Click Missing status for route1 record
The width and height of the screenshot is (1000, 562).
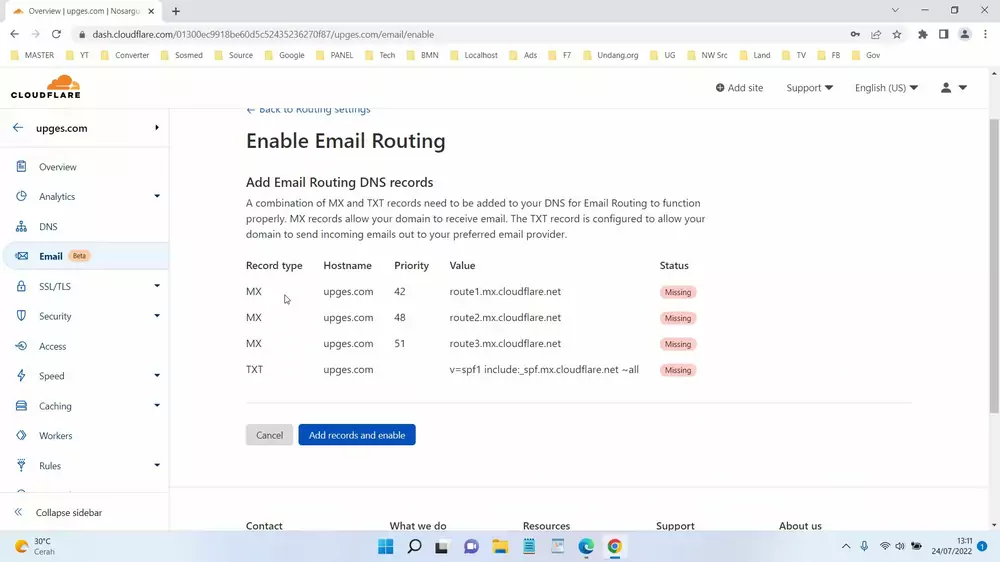pyautogui.click(x=677, y=292)
